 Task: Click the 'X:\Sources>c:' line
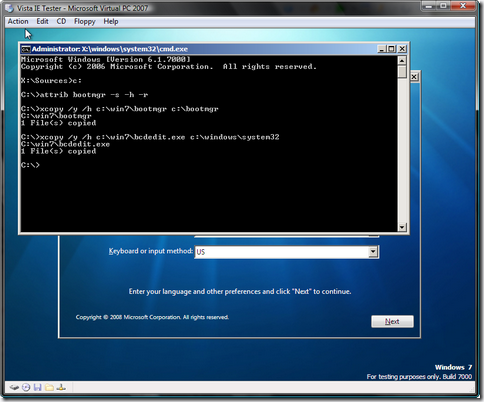click(x=51, y=81)
